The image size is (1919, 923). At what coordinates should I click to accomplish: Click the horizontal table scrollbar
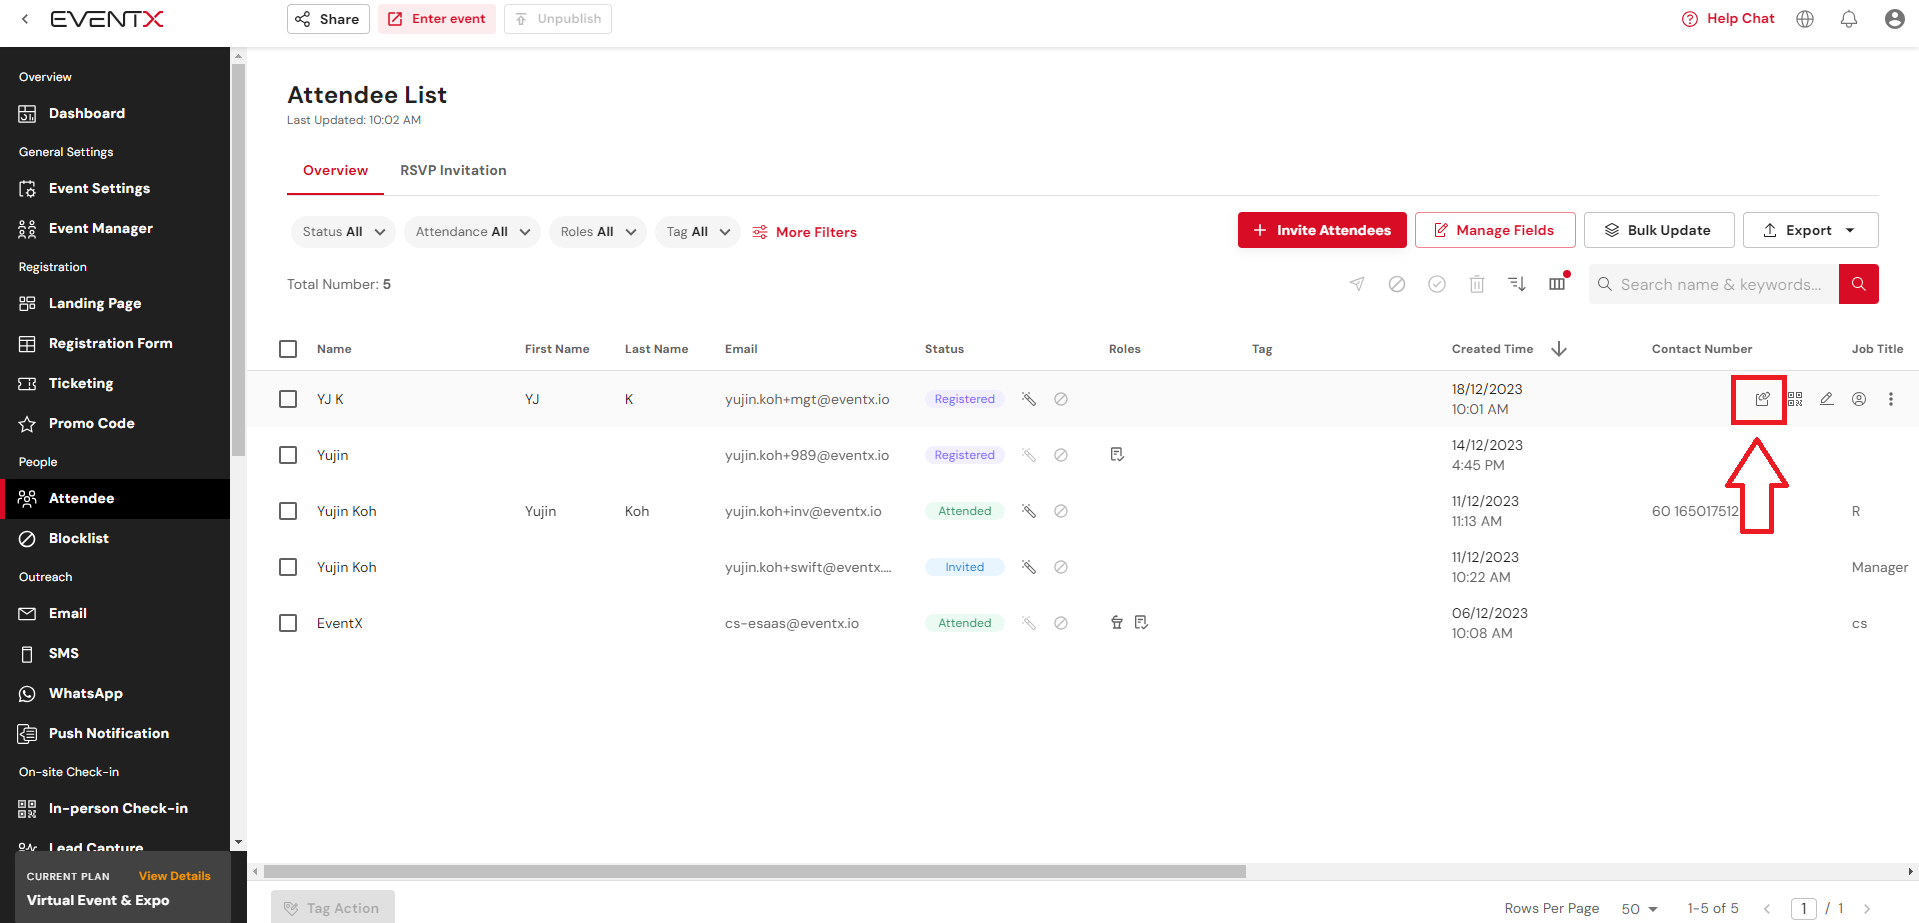(754, 872)
